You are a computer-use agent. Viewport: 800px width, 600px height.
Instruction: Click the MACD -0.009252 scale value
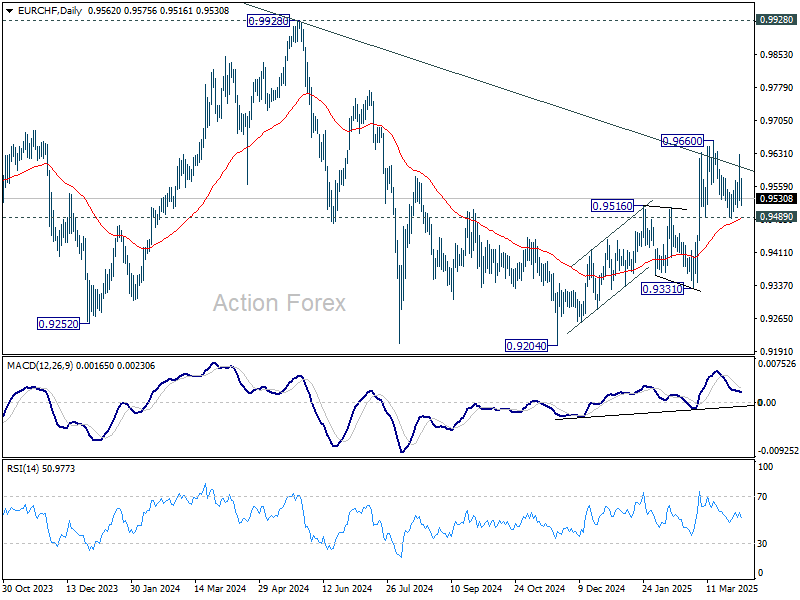pos(778,451)
